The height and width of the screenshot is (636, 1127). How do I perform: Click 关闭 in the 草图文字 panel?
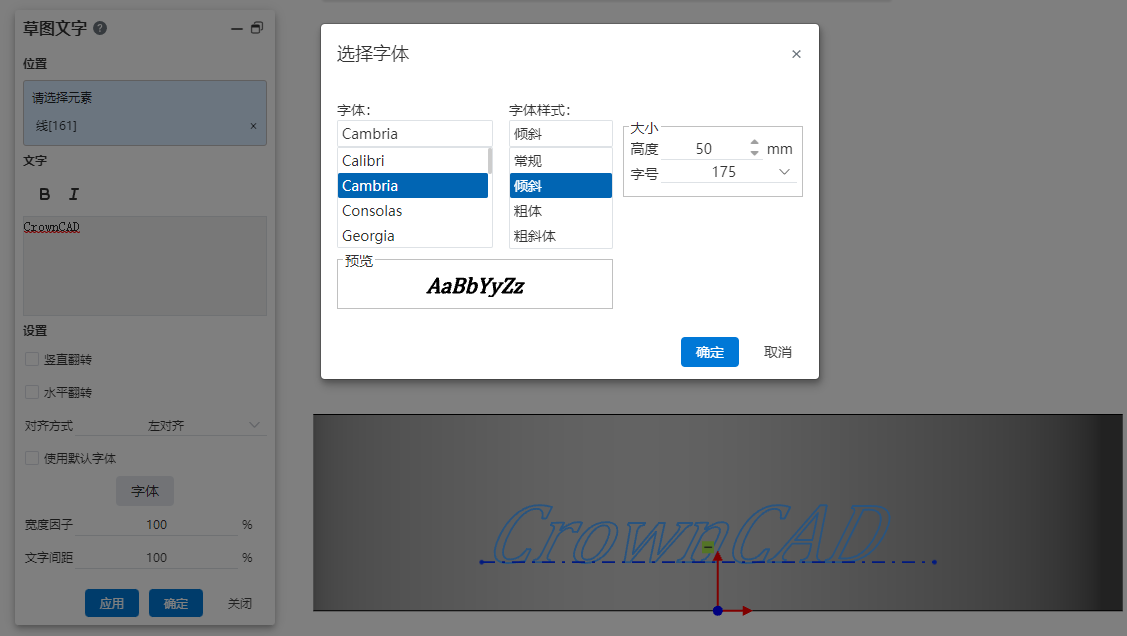(239, 604)
